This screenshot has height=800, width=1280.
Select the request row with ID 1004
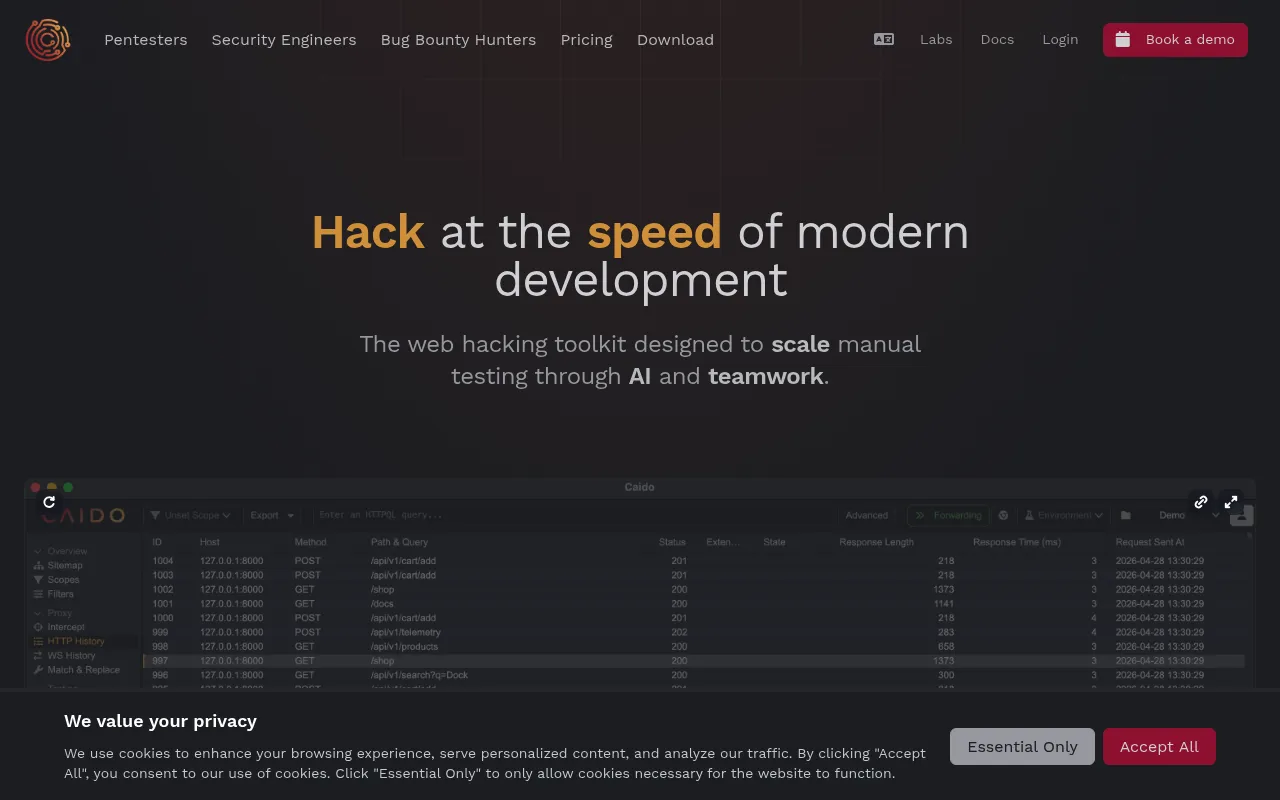pyautogui.click(x=695, y=561)
